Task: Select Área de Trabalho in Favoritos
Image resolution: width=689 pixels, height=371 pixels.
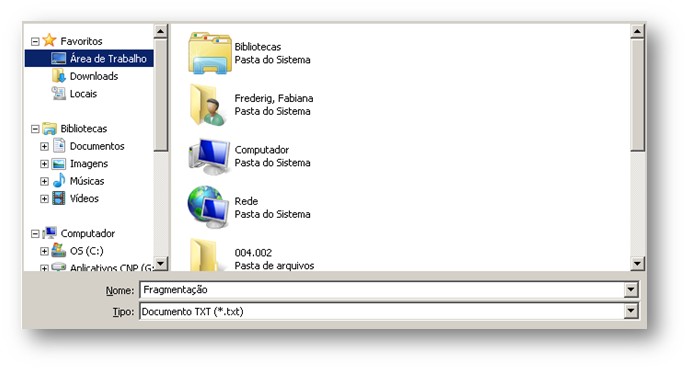Action: (x=108, y=58)
